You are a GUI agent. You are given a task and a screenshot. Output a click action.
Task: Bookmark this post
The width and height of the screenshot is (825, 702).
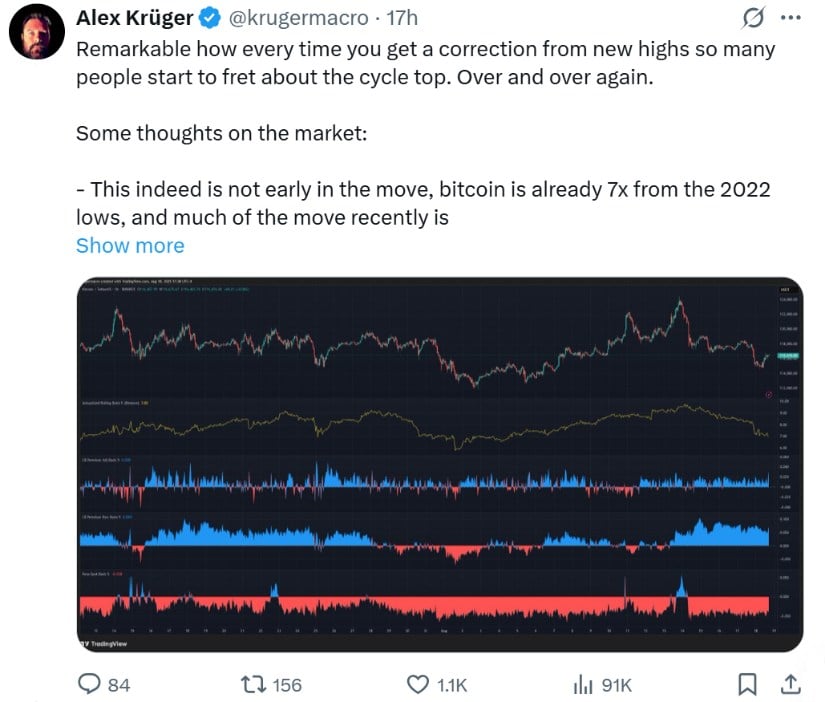[747, 685]
